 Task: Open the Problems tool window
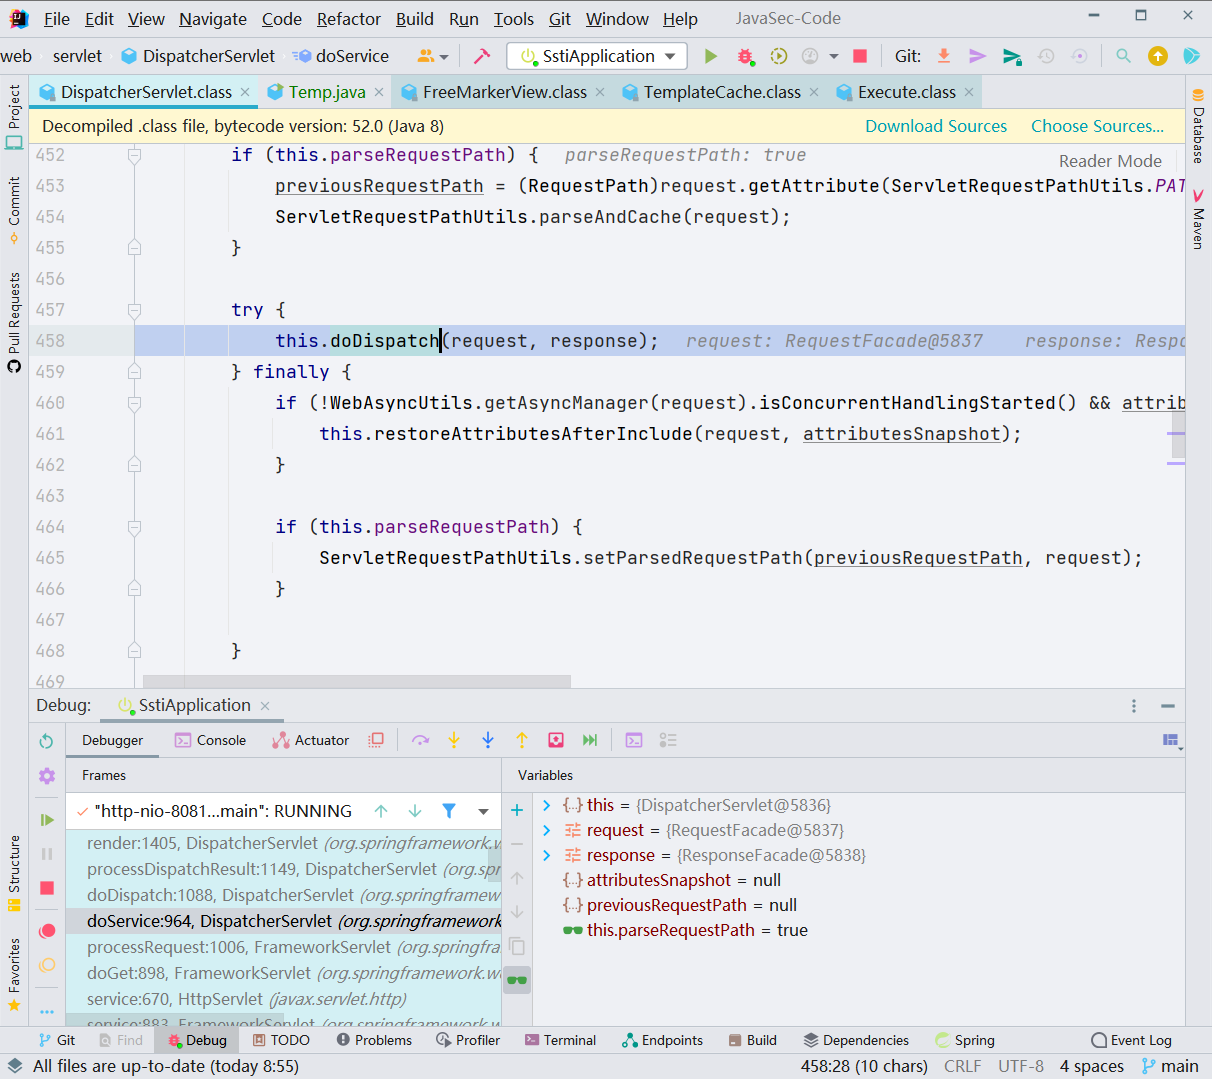[x=374, y=1040]
